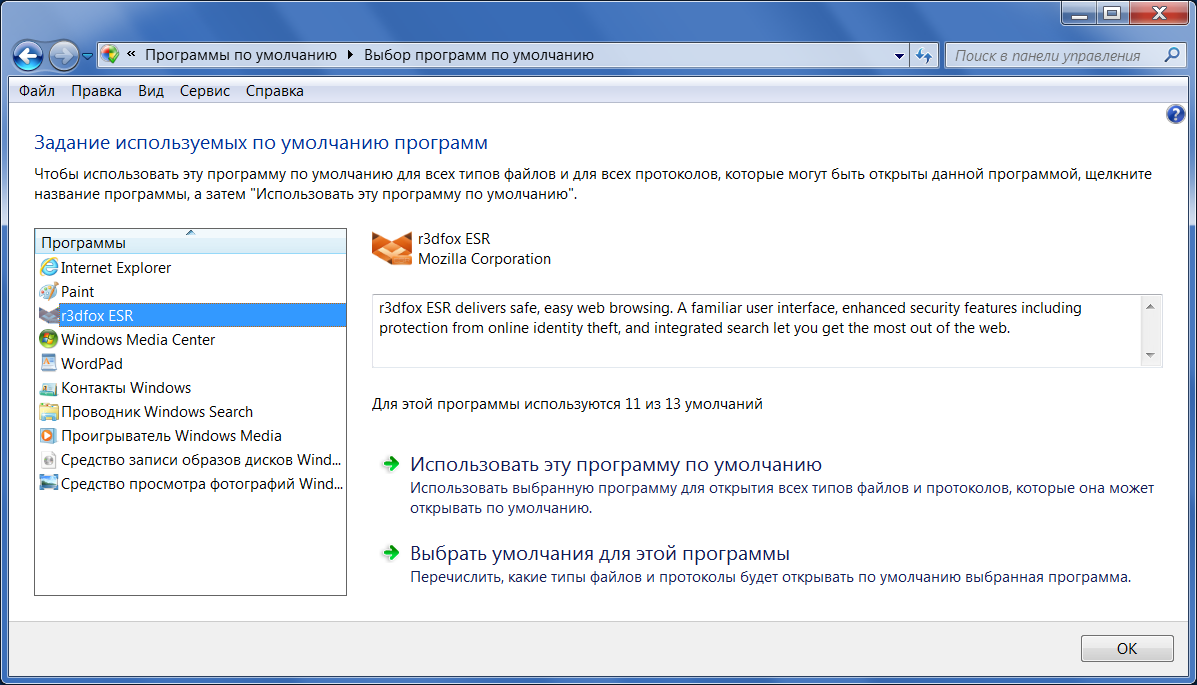The image size is (1197, 685).
Task: Close the default programs window
Action: click(x=1159, y=13)
